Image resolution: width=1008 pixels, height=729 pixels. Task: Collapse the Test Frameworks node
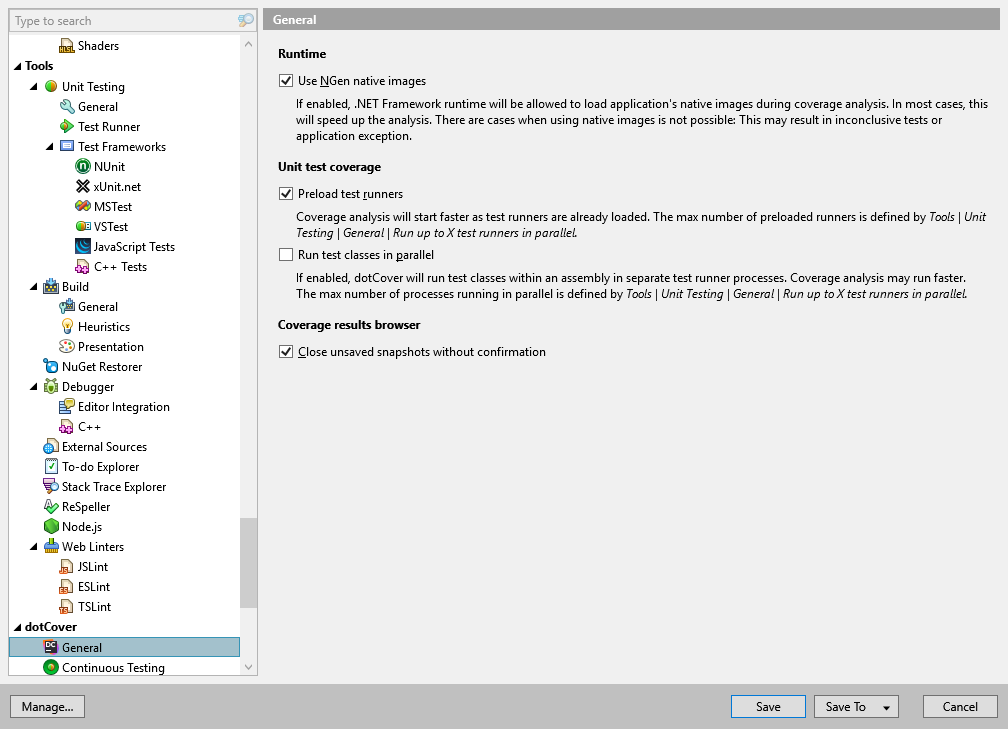50,147
